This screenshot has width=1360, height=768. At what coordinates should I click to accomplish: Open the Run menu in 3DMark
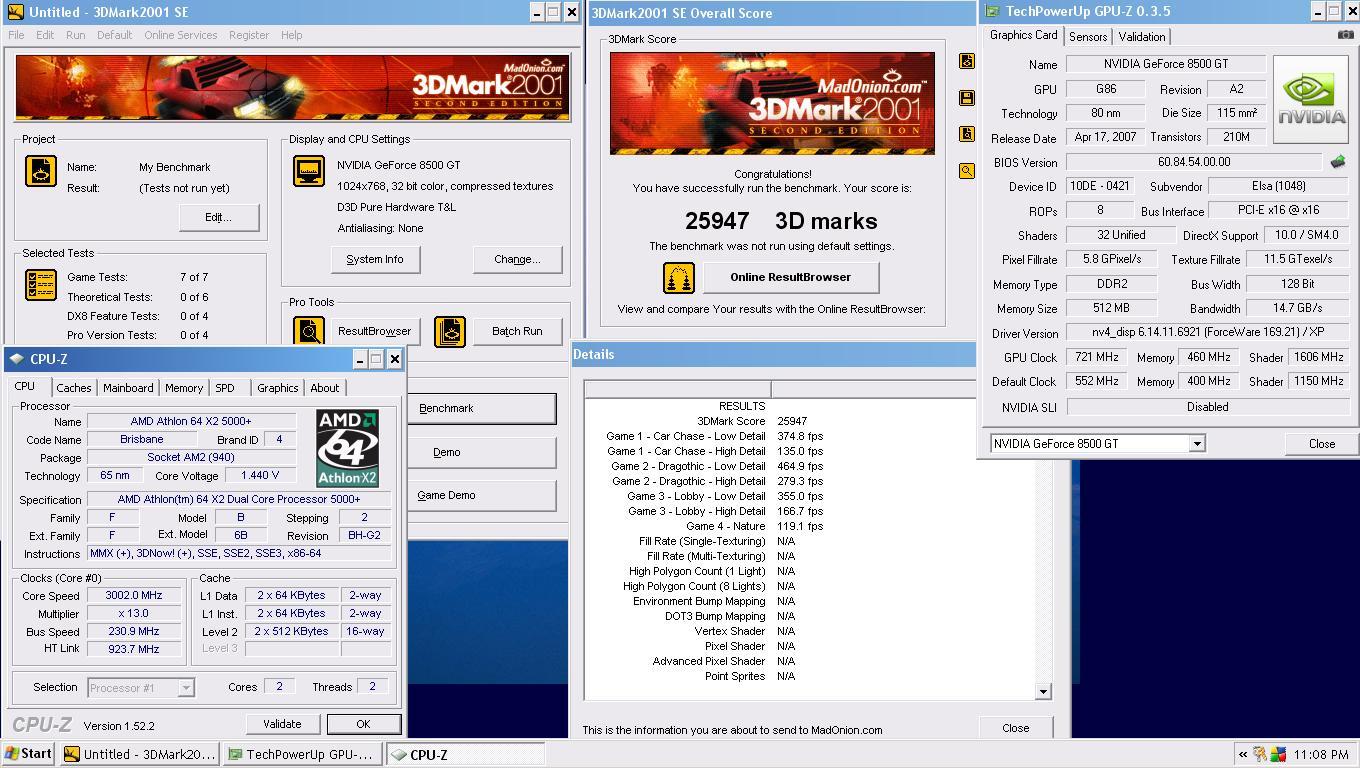(x=75, y=35)
